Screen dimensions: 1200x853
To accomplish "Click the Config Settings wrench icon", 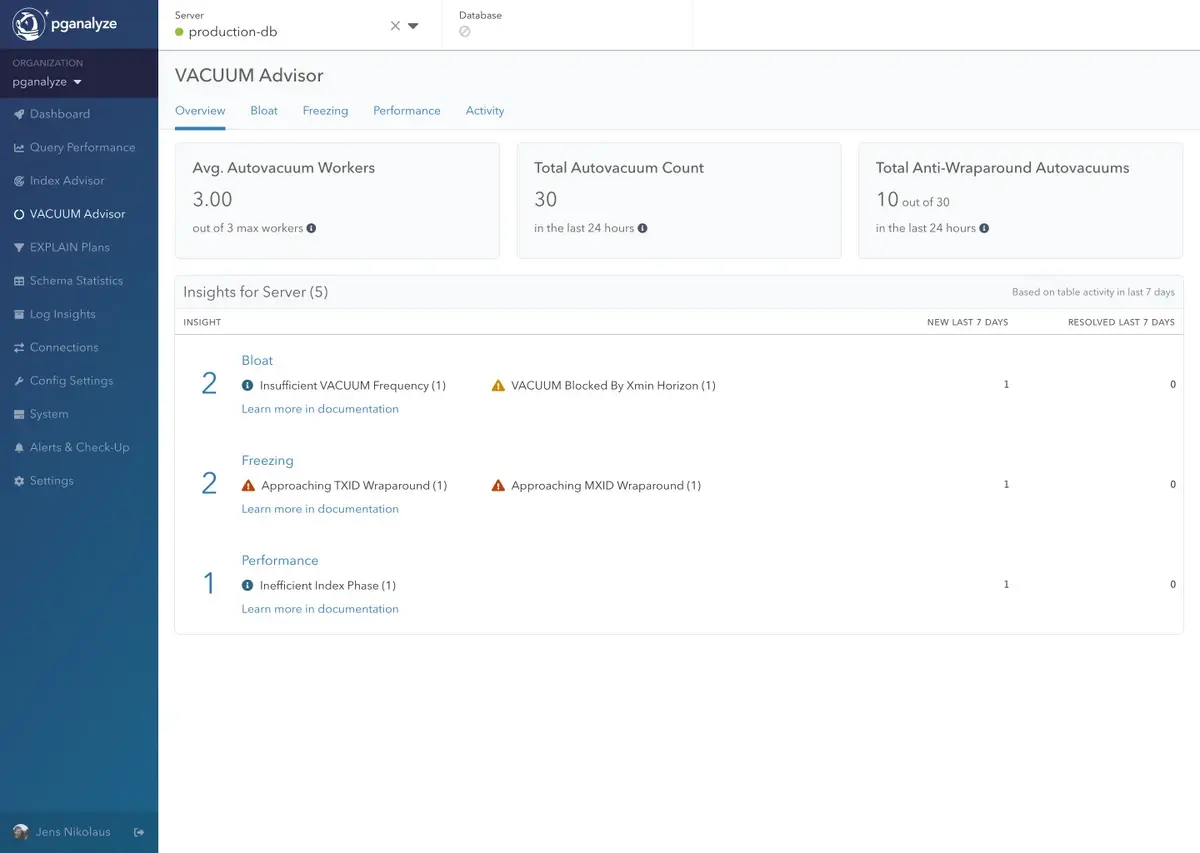I will point(19,381).
